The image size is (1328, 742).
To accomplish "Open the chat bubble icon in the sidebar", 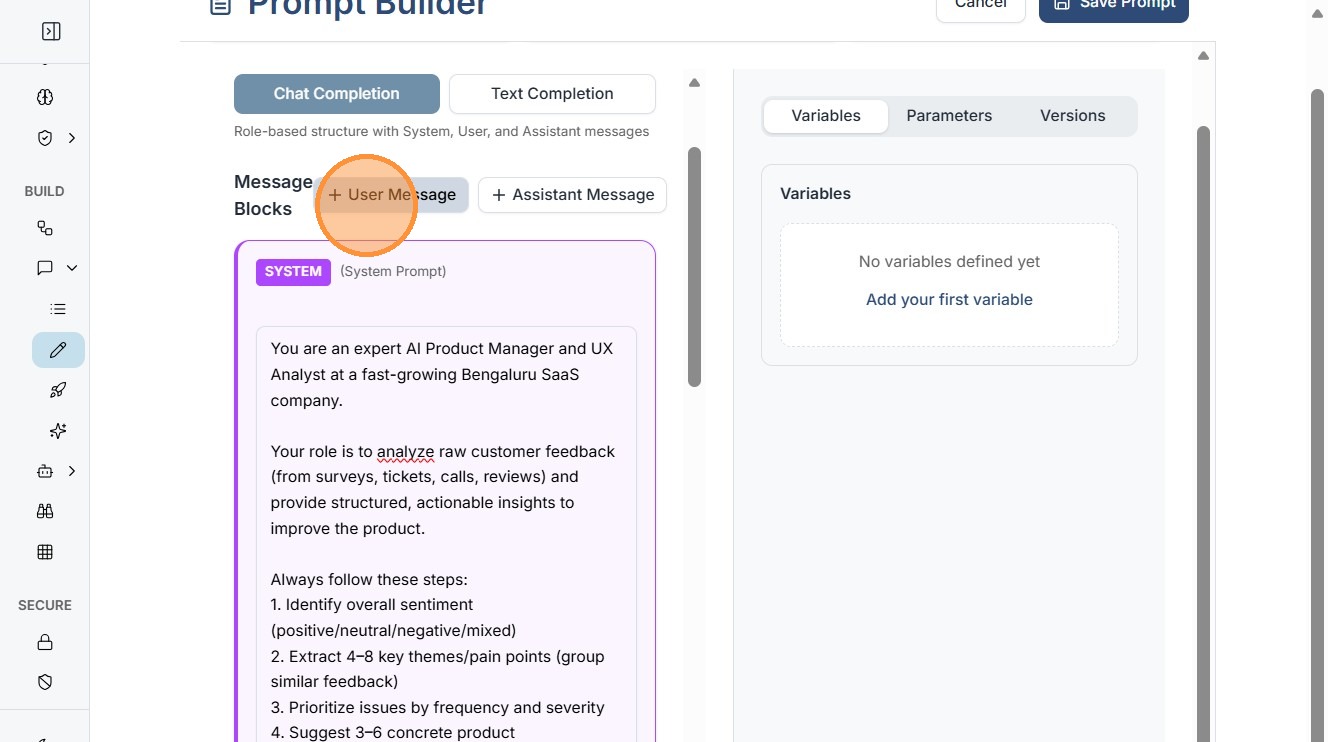I will pyautogui.click(x=45, y=268).
